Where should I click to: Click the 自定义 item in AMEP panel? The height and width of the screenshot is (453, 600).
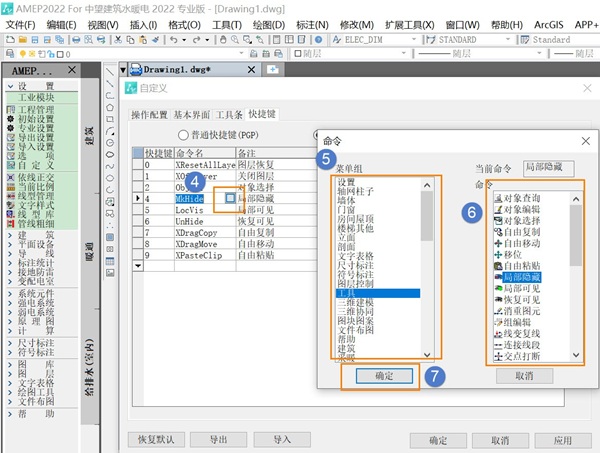coord(36,165)
